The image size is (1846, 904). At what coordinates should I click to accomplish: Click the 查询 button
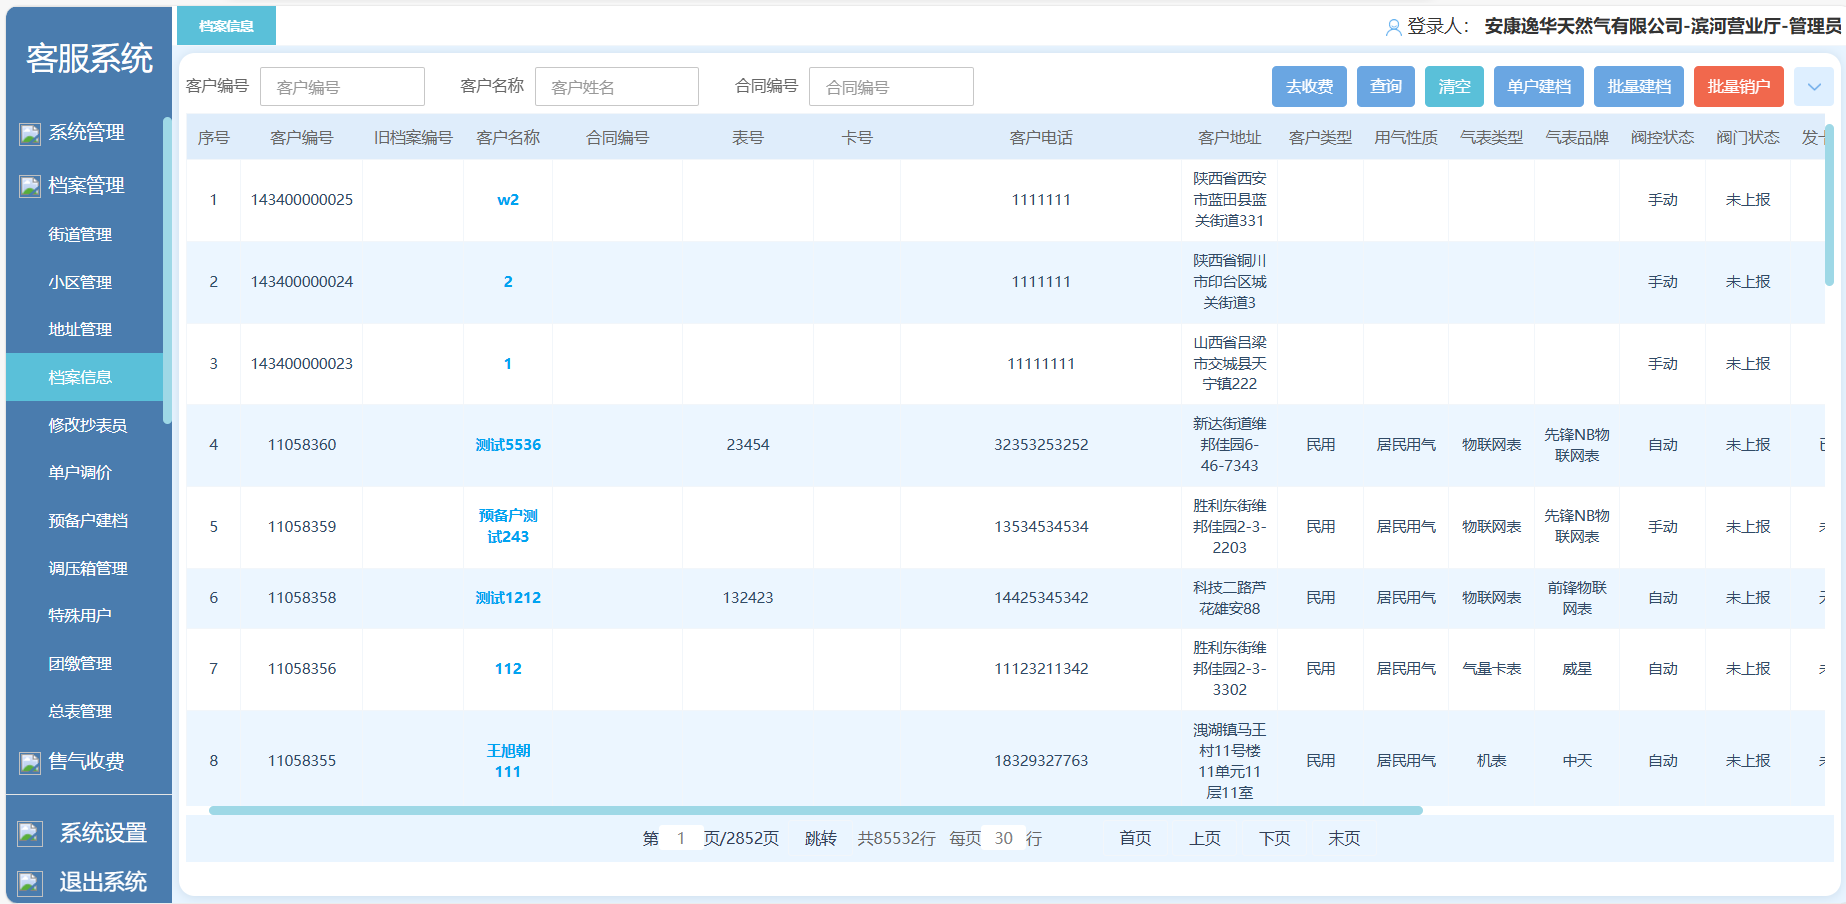(1386, 87)
